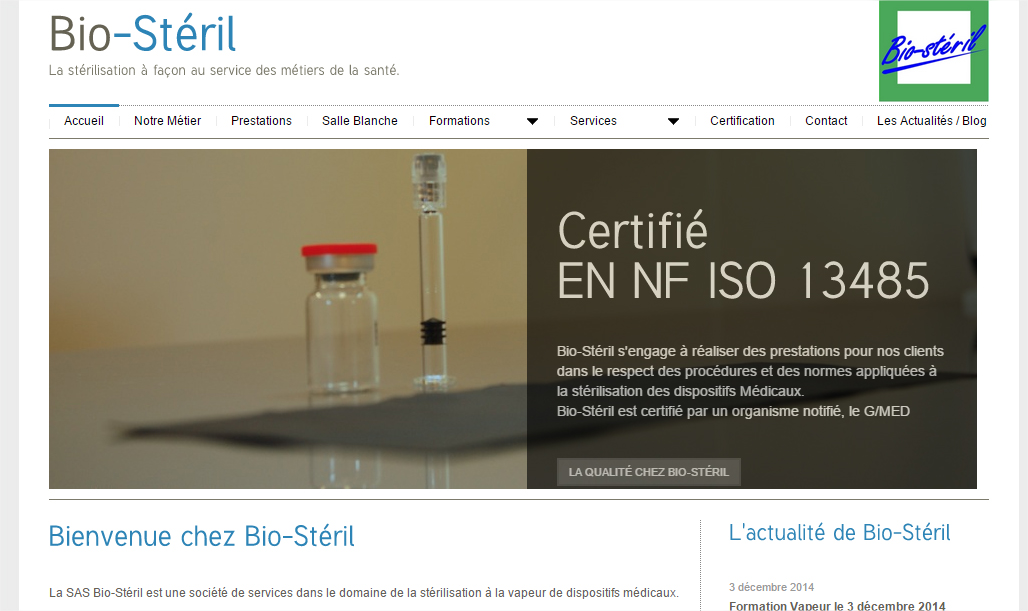Expand the Services dropdown arrow

coord(674,121)
